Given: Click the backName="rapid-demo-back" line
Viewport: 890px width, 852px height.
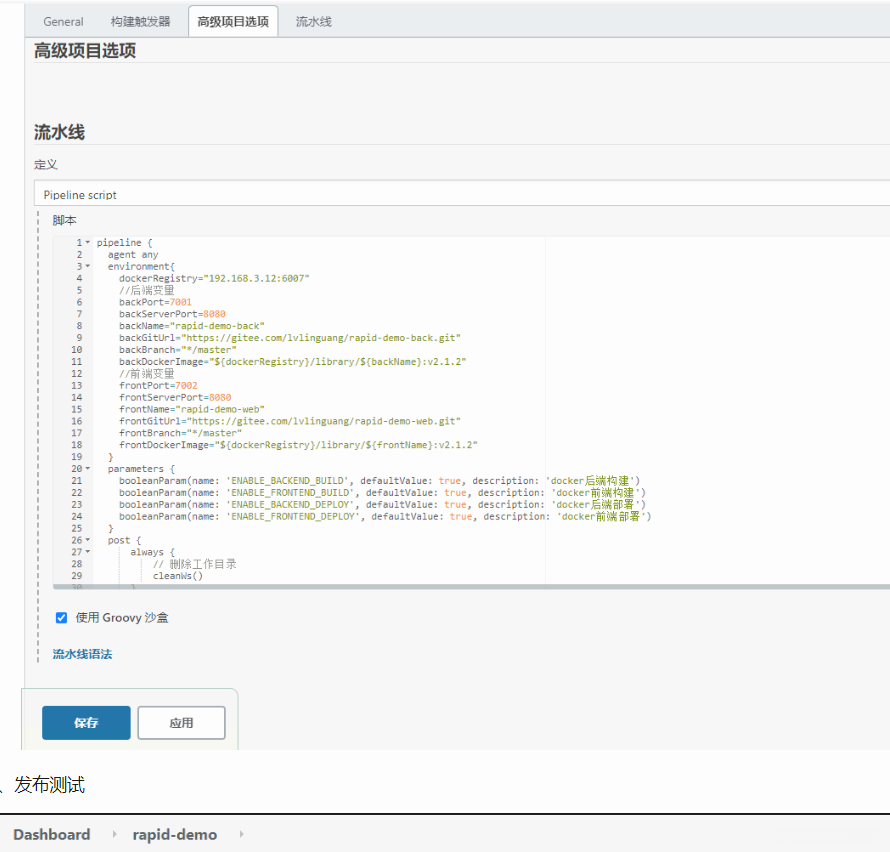Looking at the screenshot, I should pos(191,326).
